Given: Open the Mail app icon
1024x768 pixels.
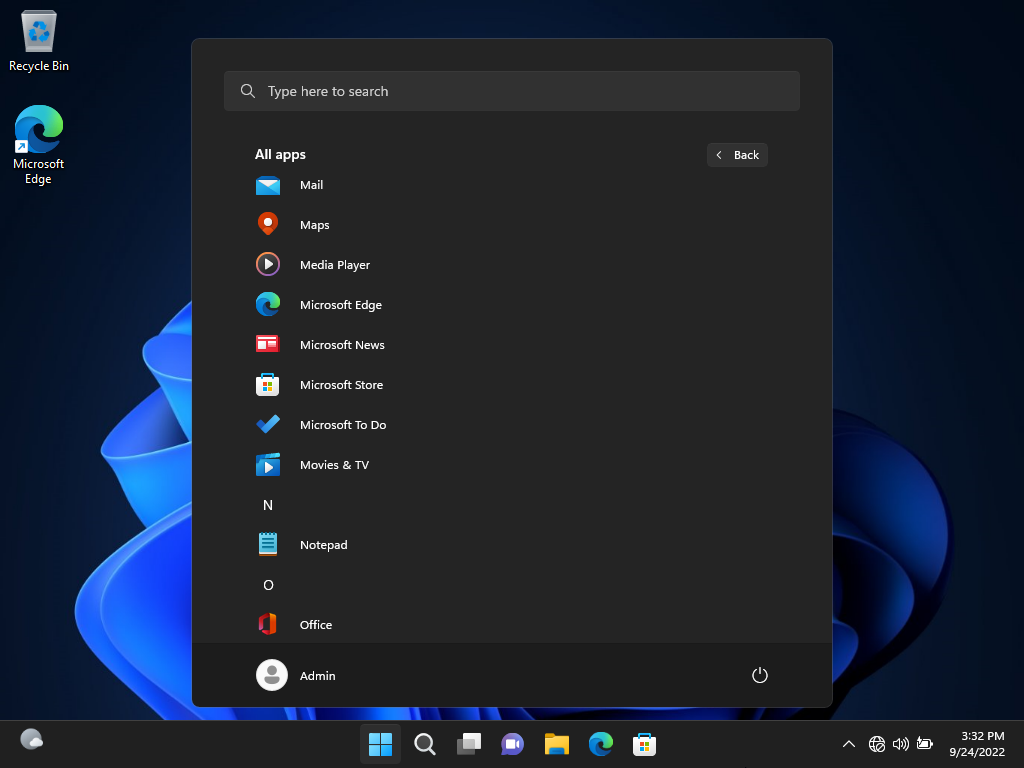Looking at the screenshot, I should point(268,185).
